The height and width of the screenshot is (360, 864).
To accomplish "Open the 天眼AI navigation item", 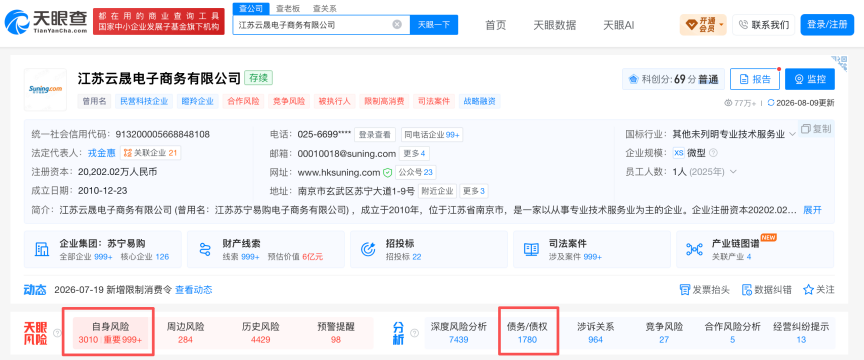I will coord(618,25).
